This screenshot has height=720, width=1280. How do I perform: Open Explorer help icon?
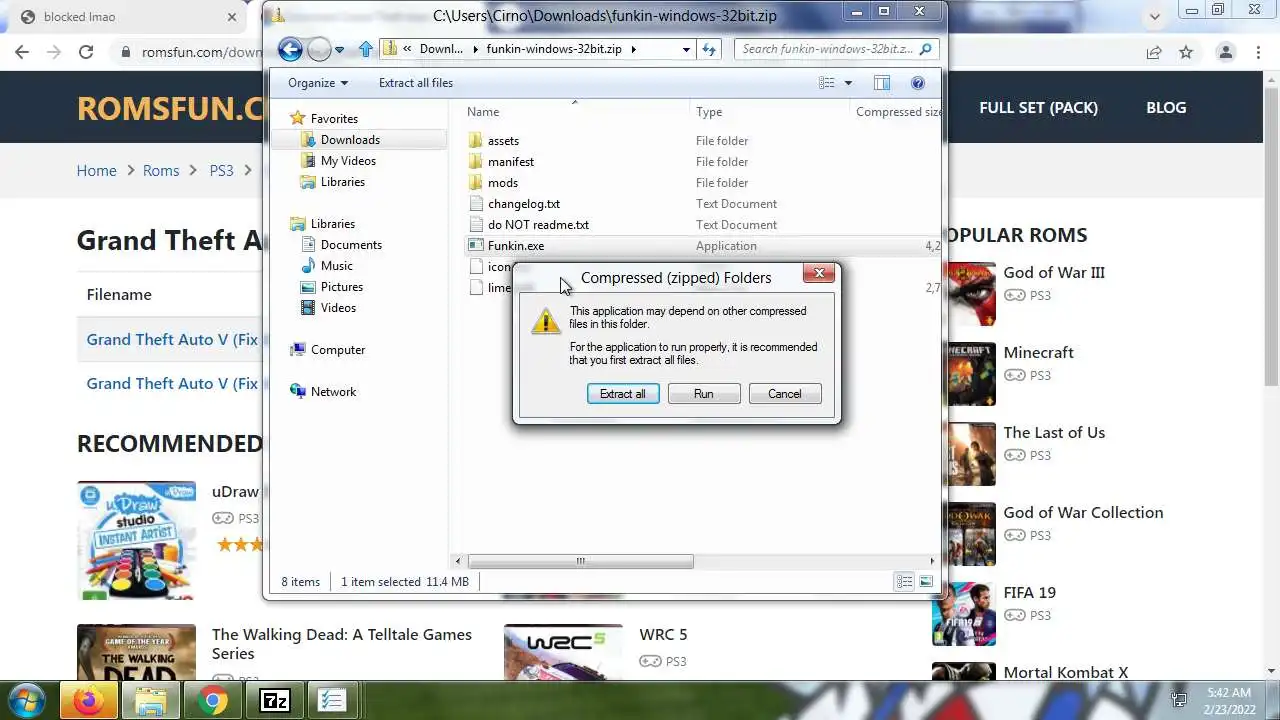917,83
